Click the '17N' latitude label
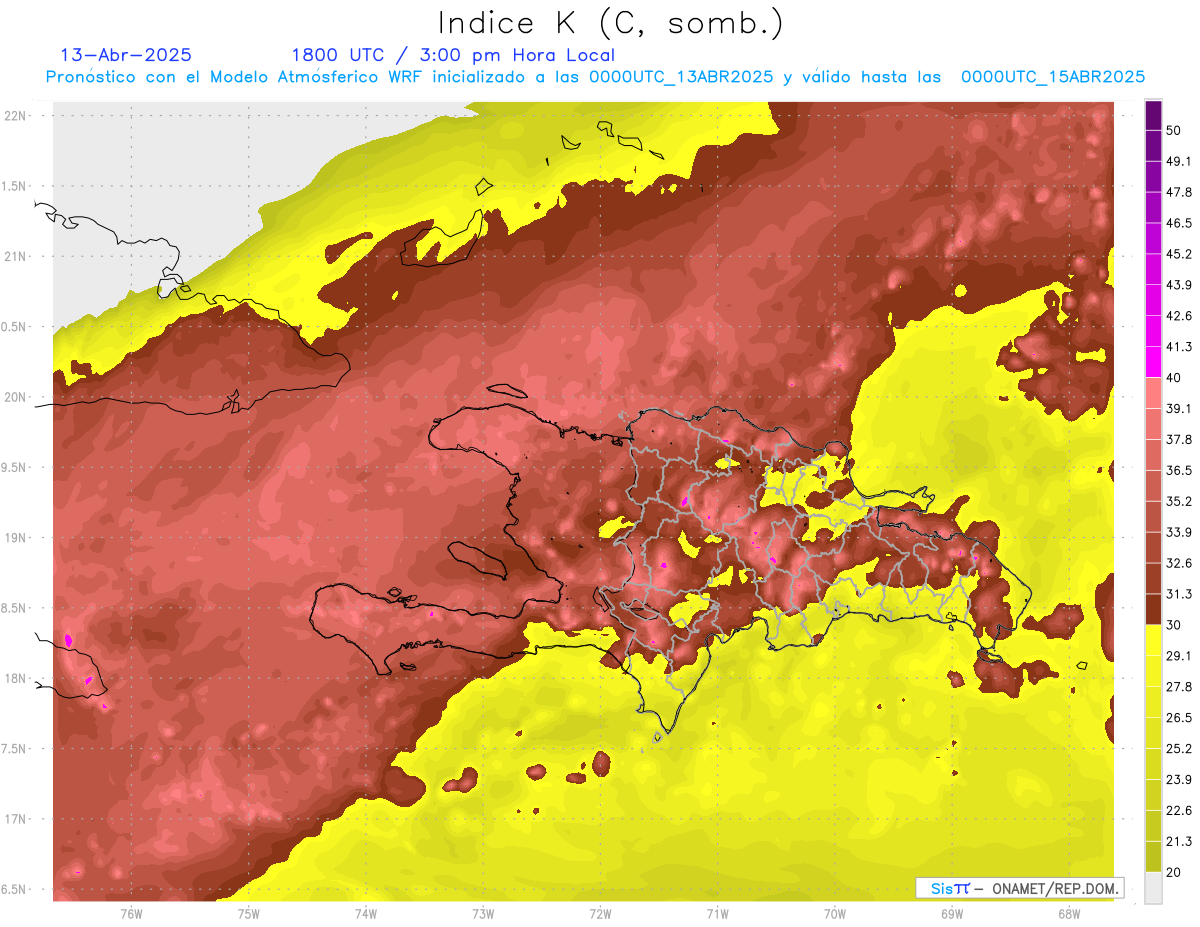1200x927 pixels. [15, 819]
